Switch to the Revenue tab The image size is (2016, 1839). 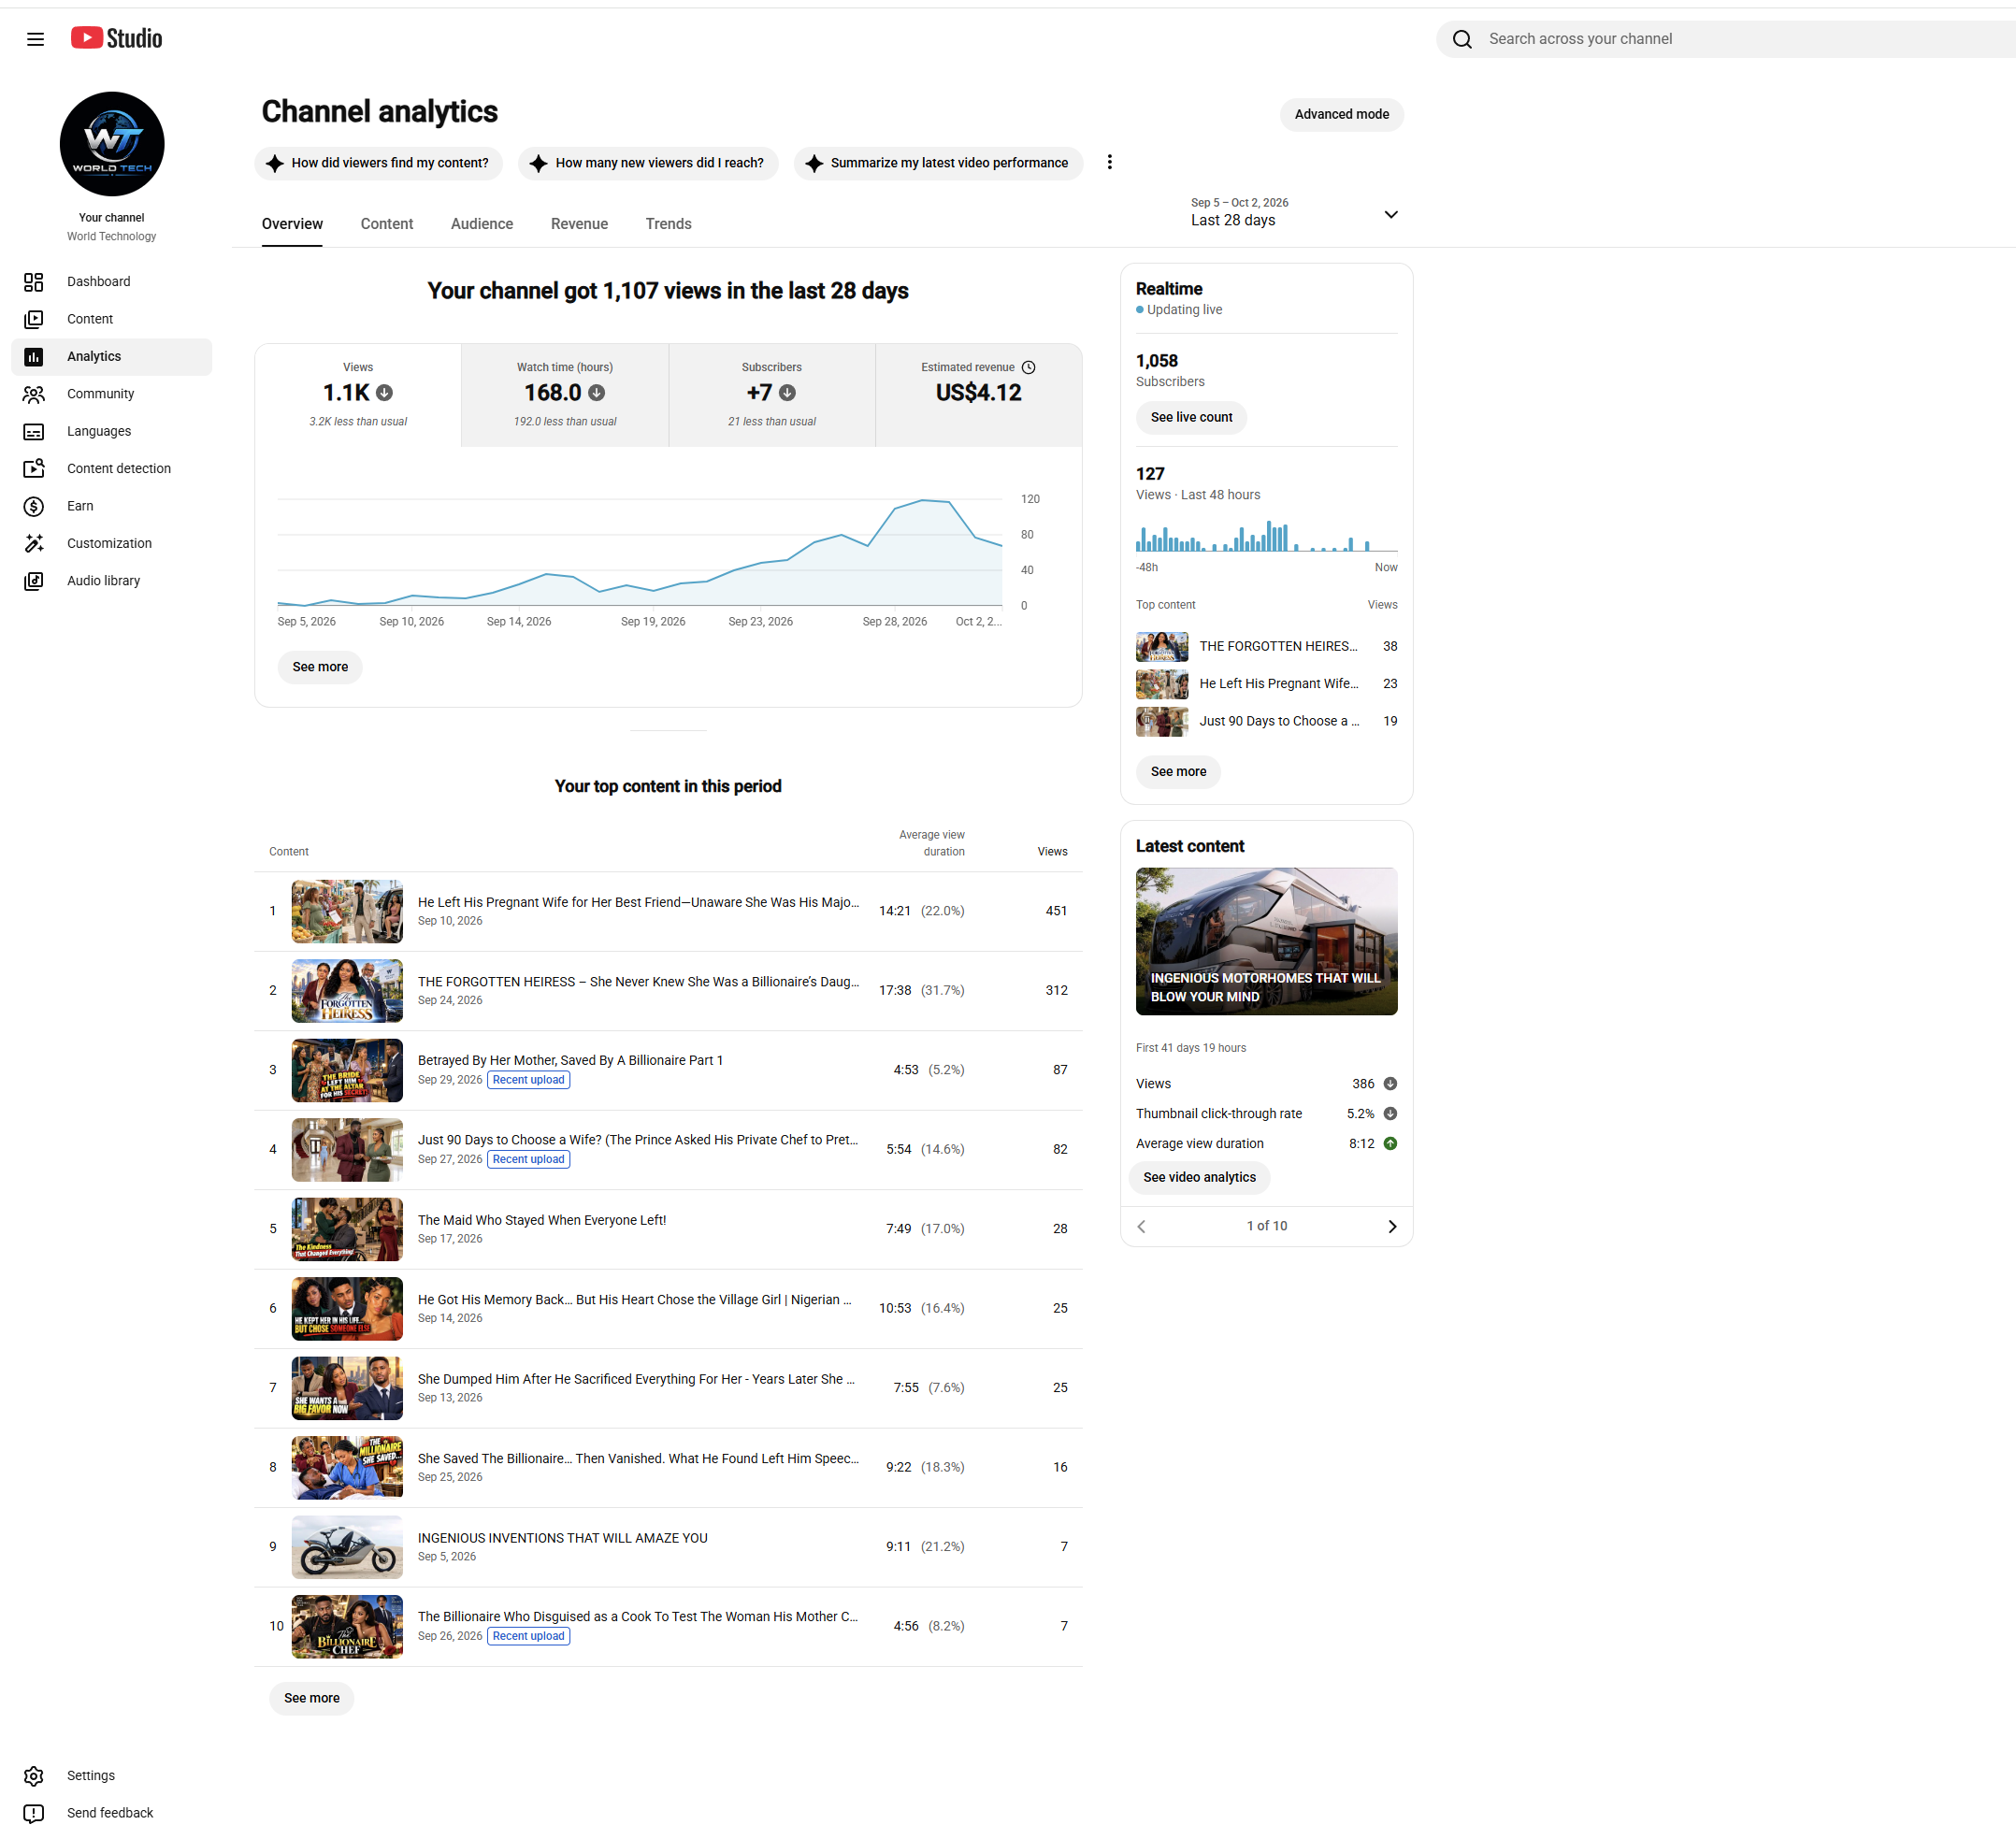click(x=579, y=224)
